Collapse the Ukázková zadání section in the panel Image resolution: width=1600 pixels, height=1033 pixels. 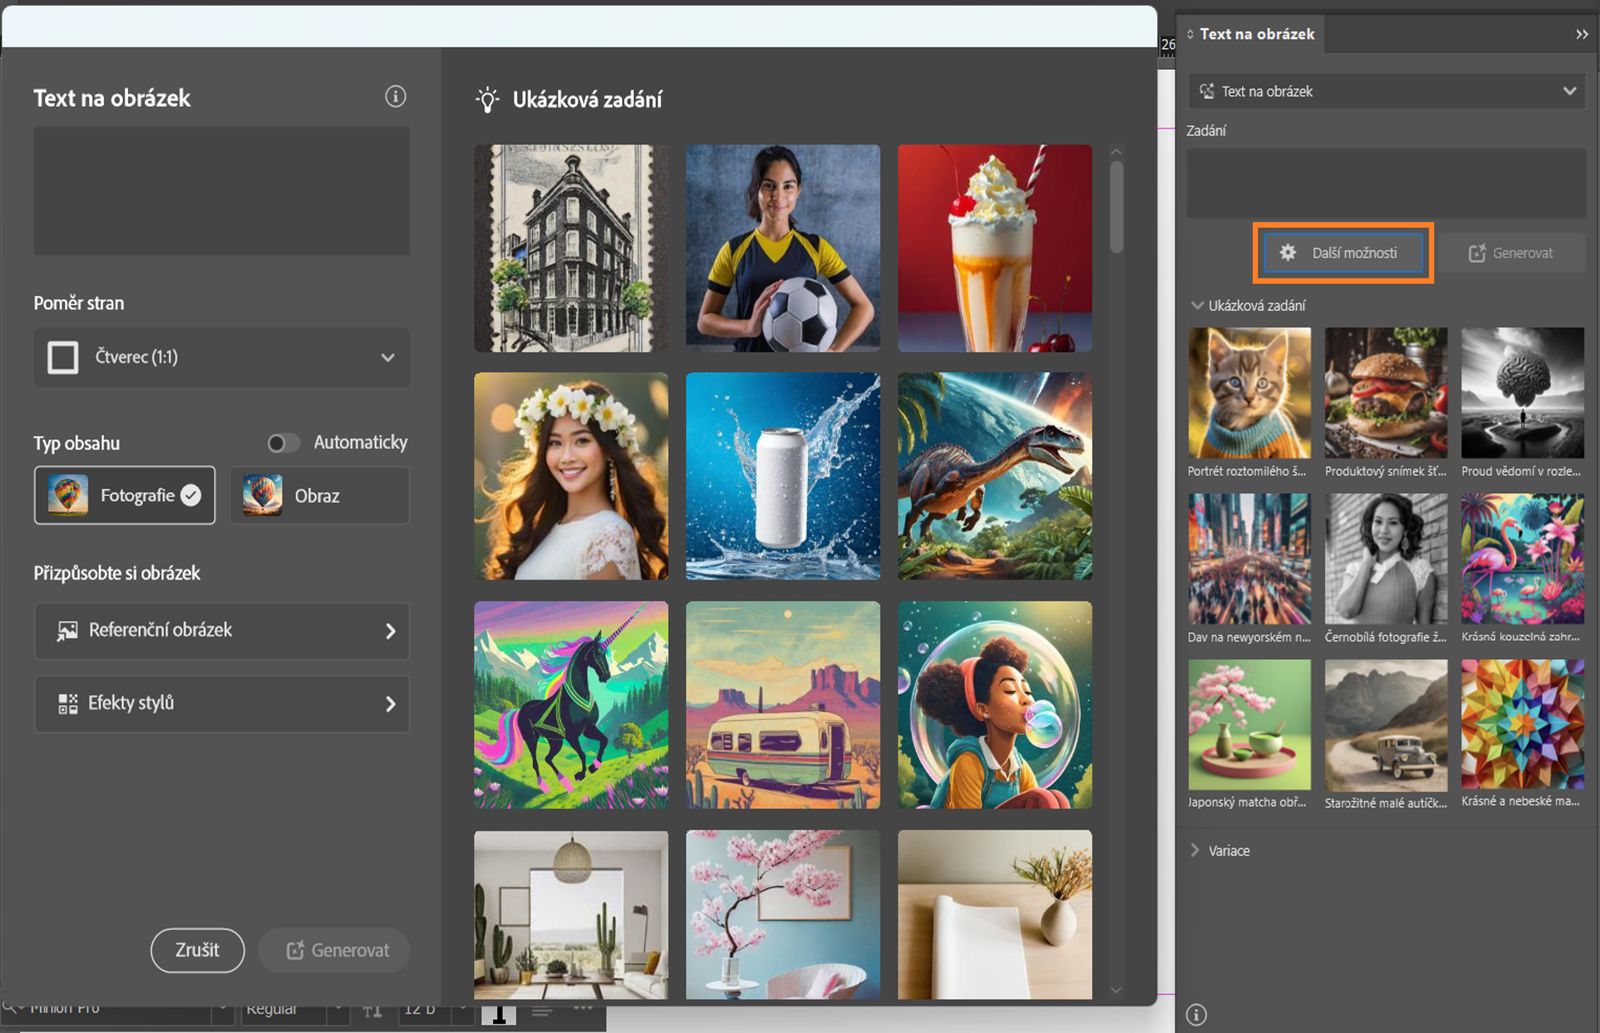pyautogui.click(x=1196, y=305)
